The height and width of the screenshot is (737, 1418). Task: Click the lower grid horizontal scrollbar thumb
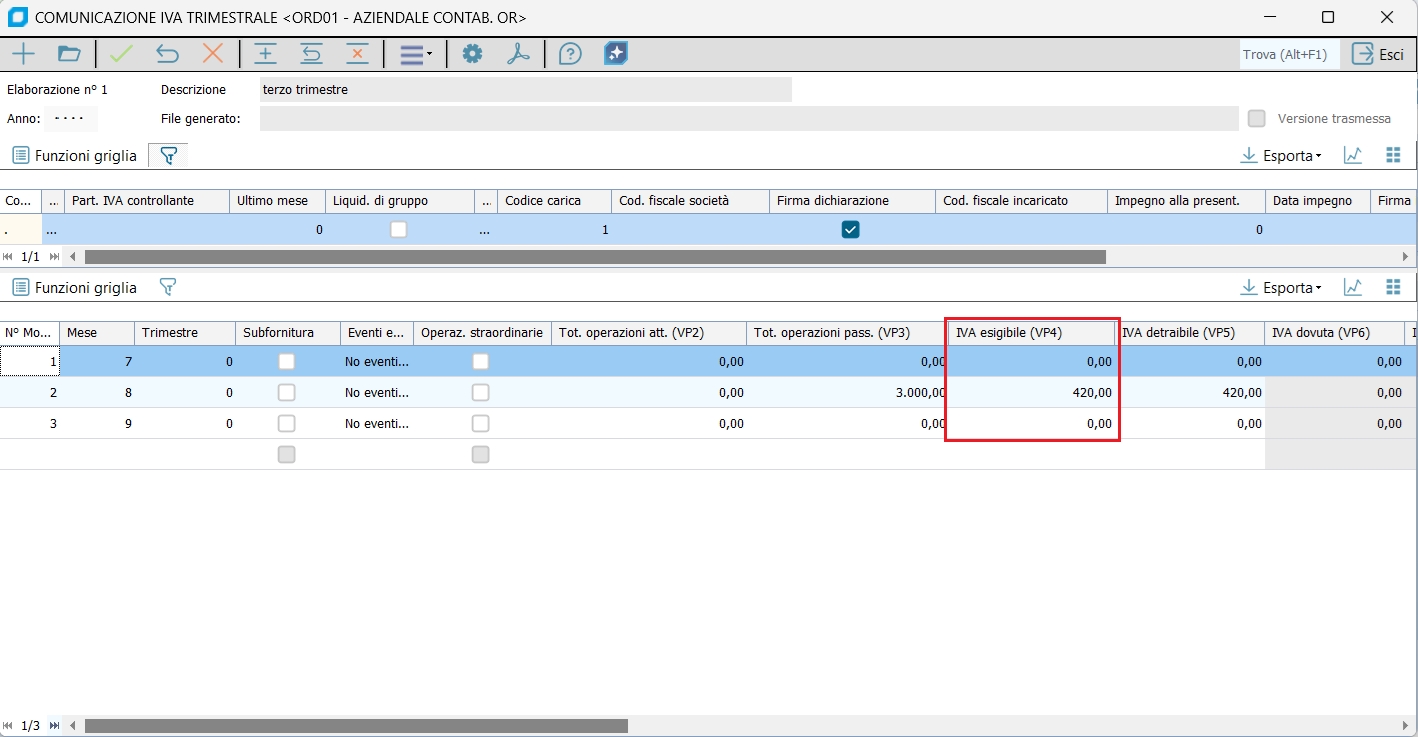[355, 726]
